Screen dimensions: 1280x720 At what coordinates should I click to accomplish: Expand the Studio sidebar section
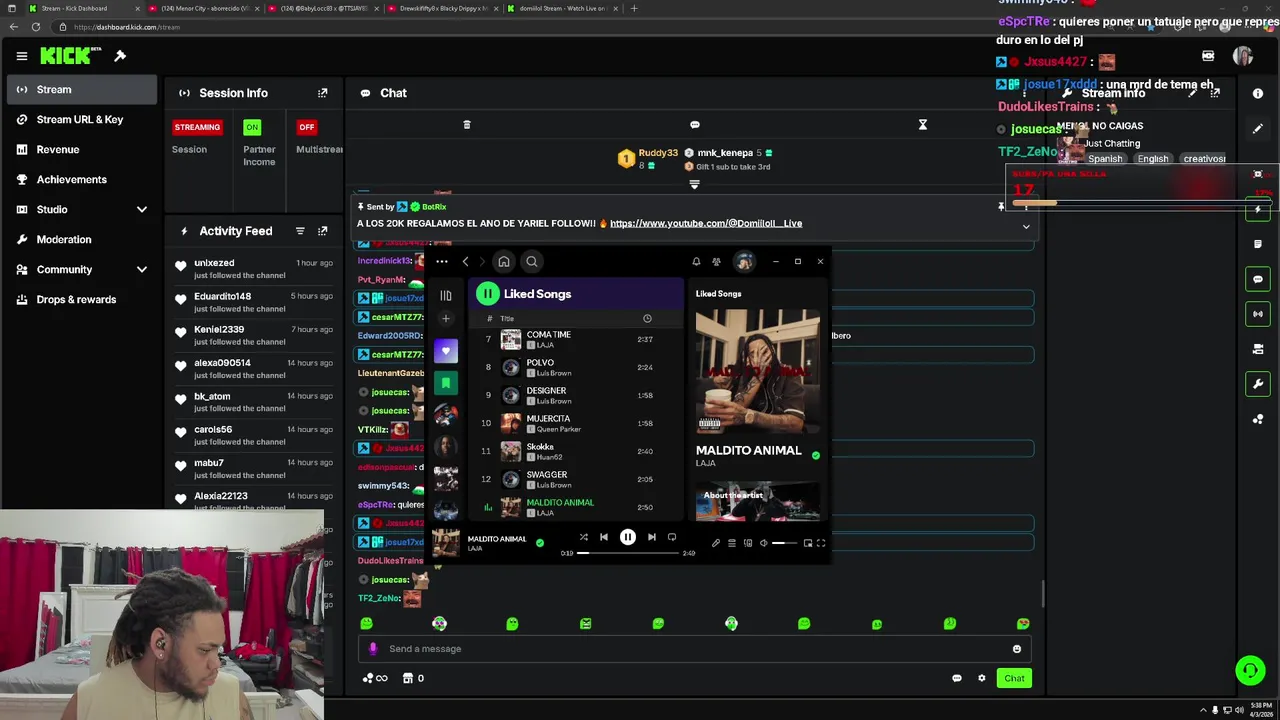(x=142, y=210)
